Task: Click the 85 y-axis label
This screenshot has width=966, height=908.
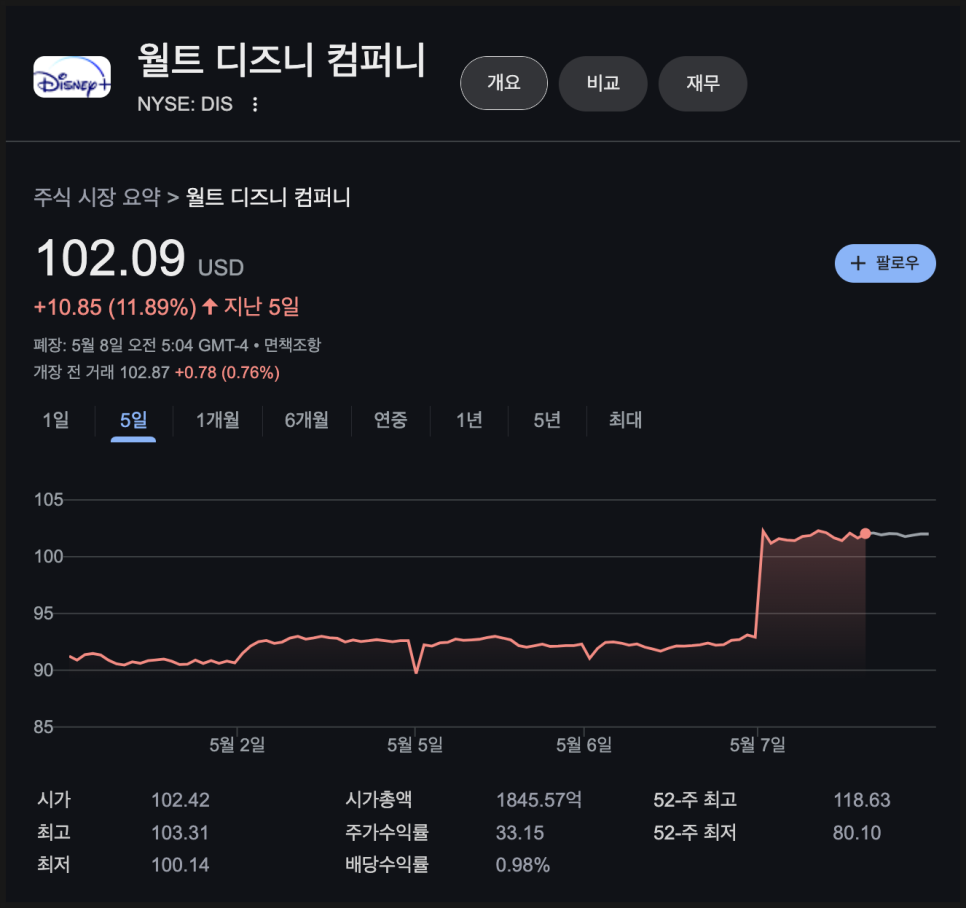Action: [x=44, y=727]
